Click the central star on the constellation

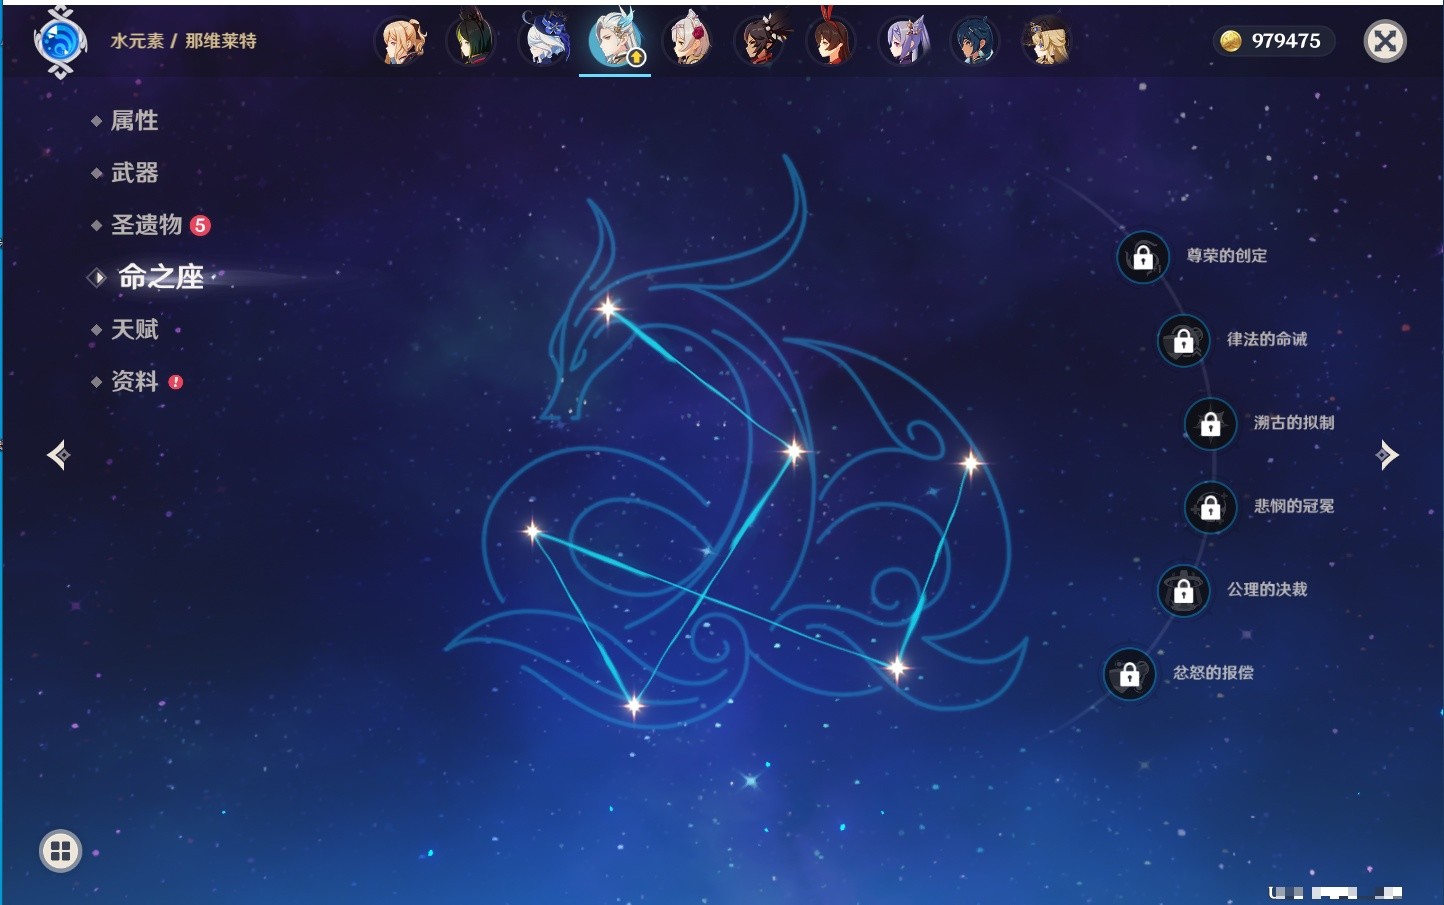[794, 451]
